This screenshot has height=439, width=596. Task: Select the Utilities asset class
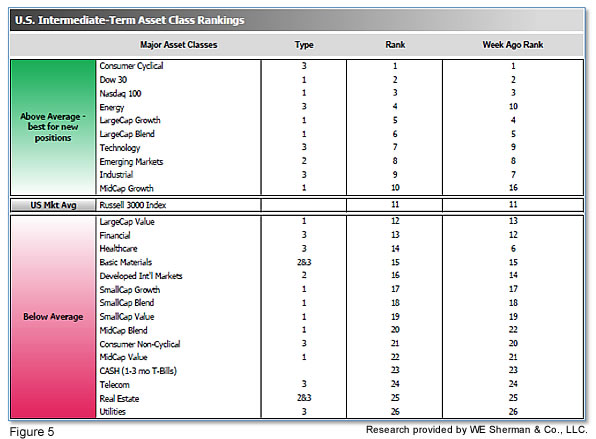112,412
